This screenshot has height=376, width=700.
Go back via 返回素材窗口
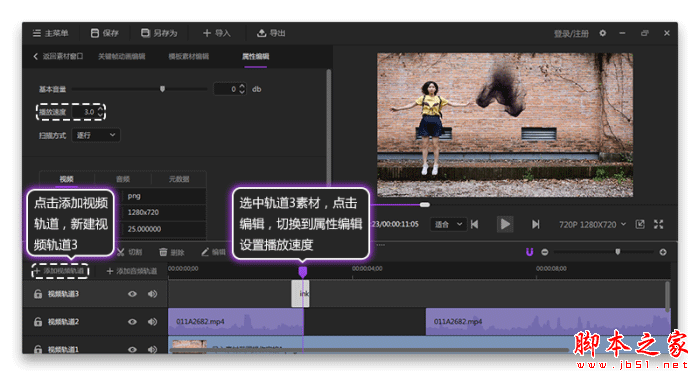tap(58, 56)
